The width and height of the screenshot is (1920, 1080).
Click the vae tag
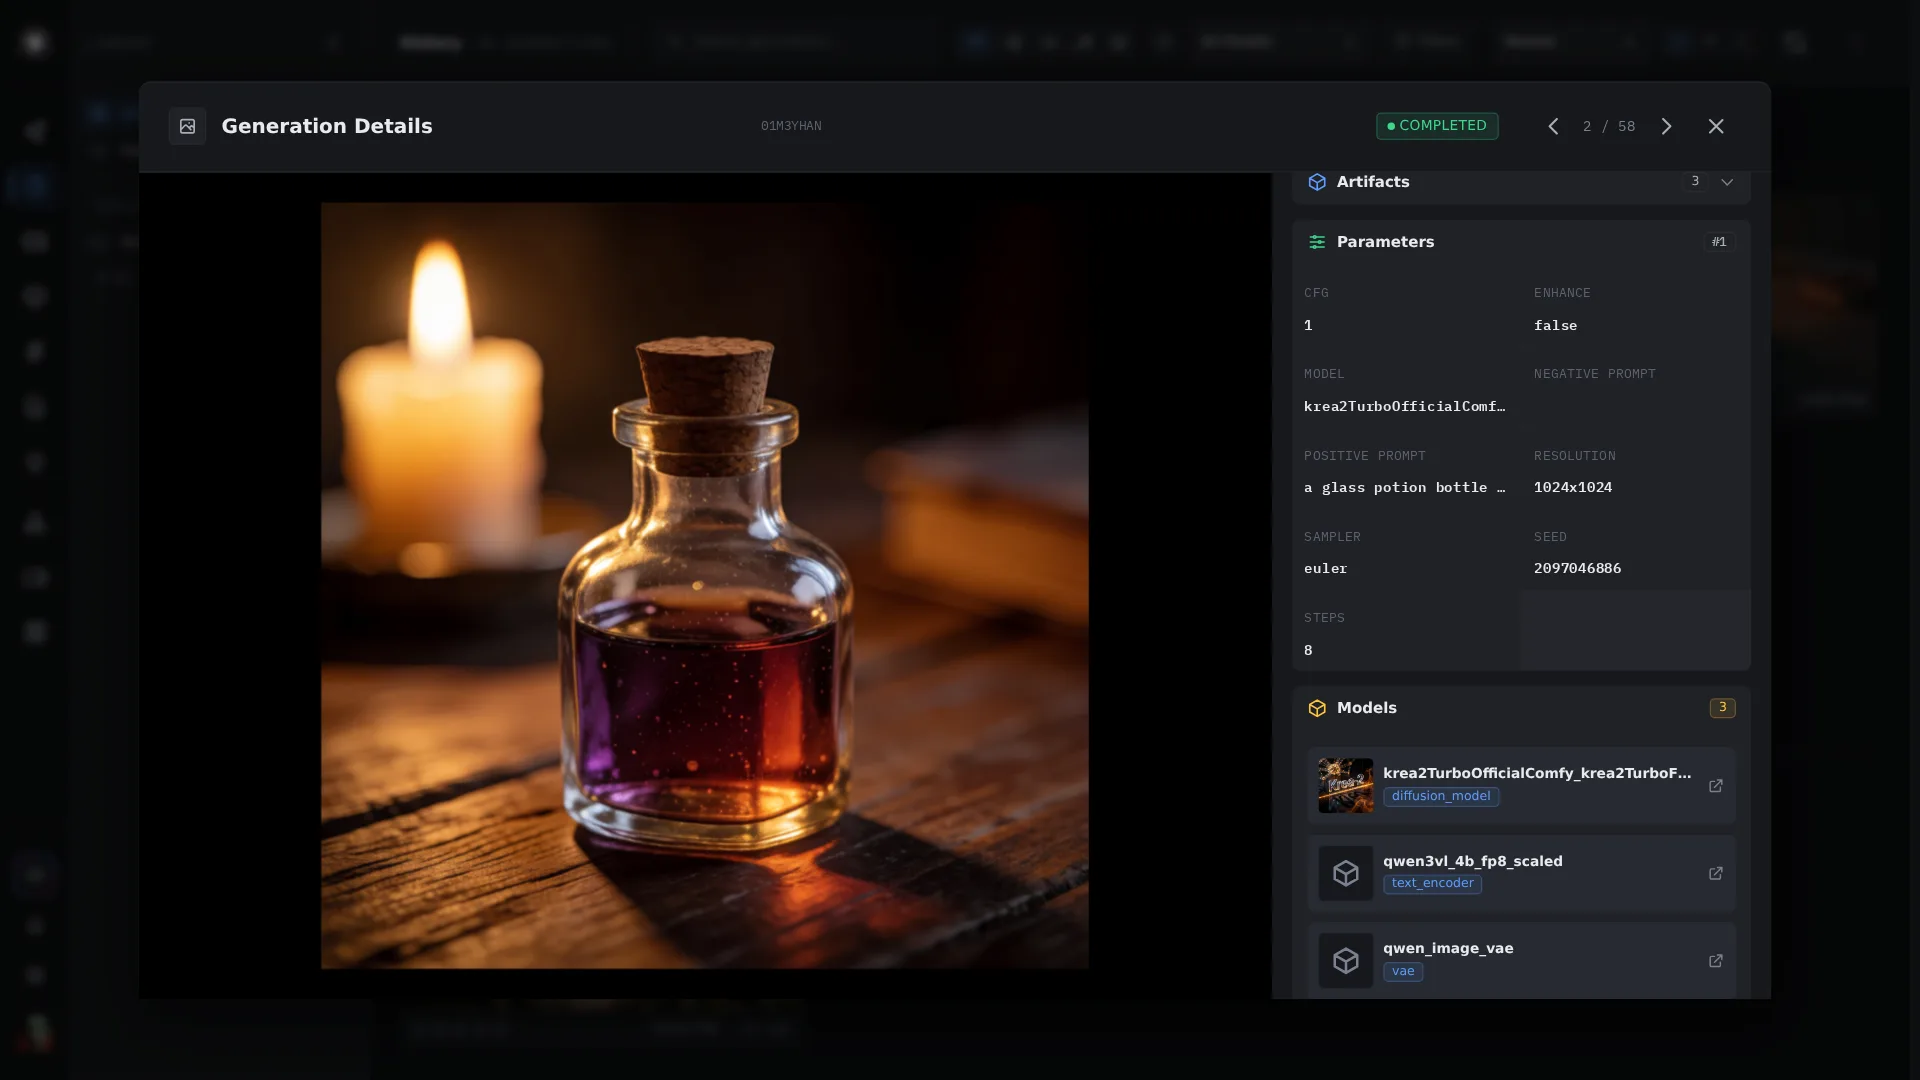click(1403, 972)
